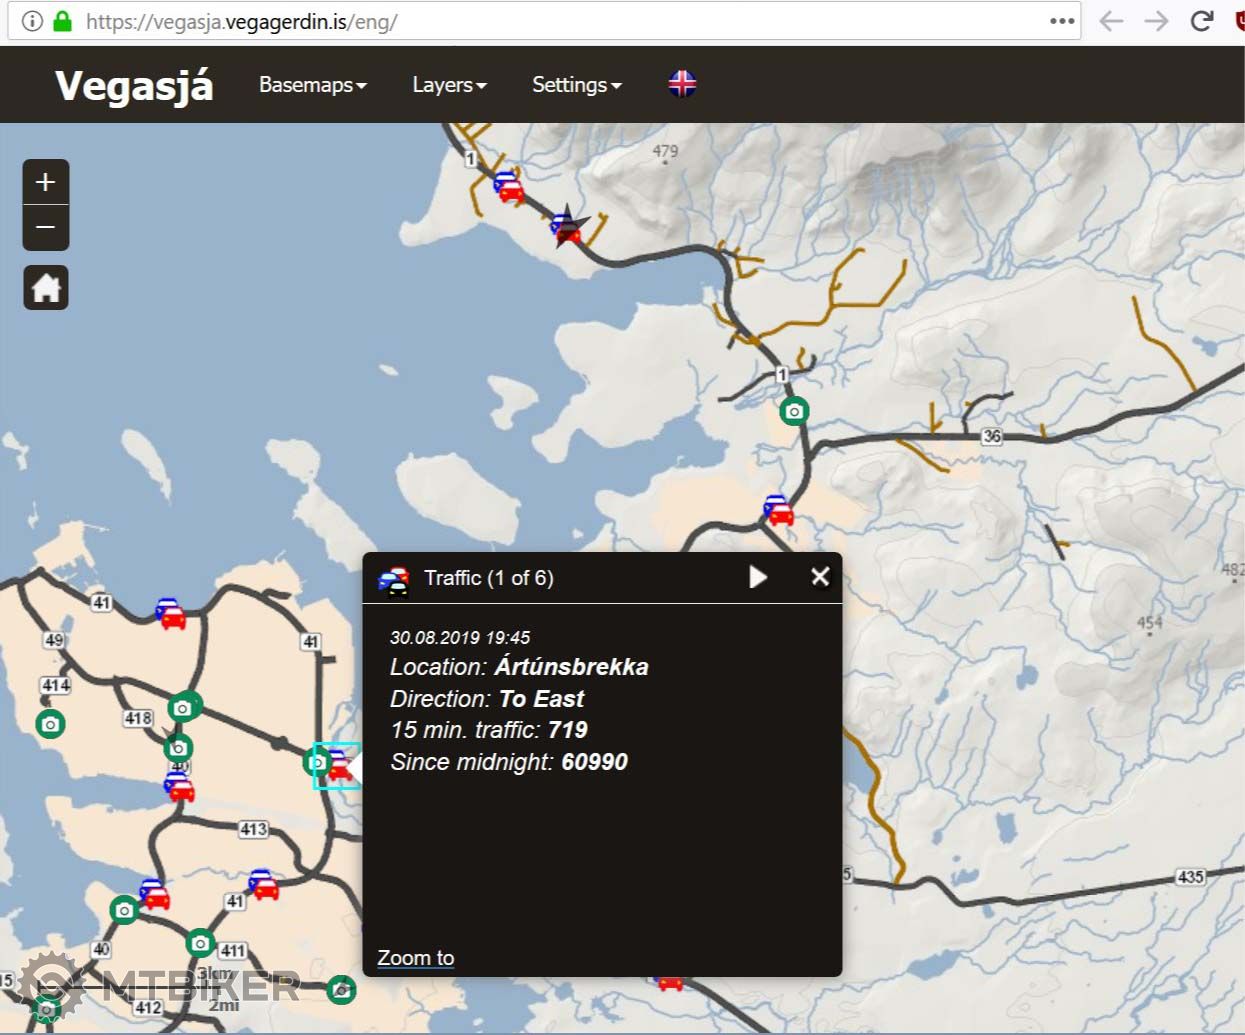Image resolution: width=1245 pixels, height=1035 pixels.
Task: Reload the page with browser refresh
Action: point(1202,21)
